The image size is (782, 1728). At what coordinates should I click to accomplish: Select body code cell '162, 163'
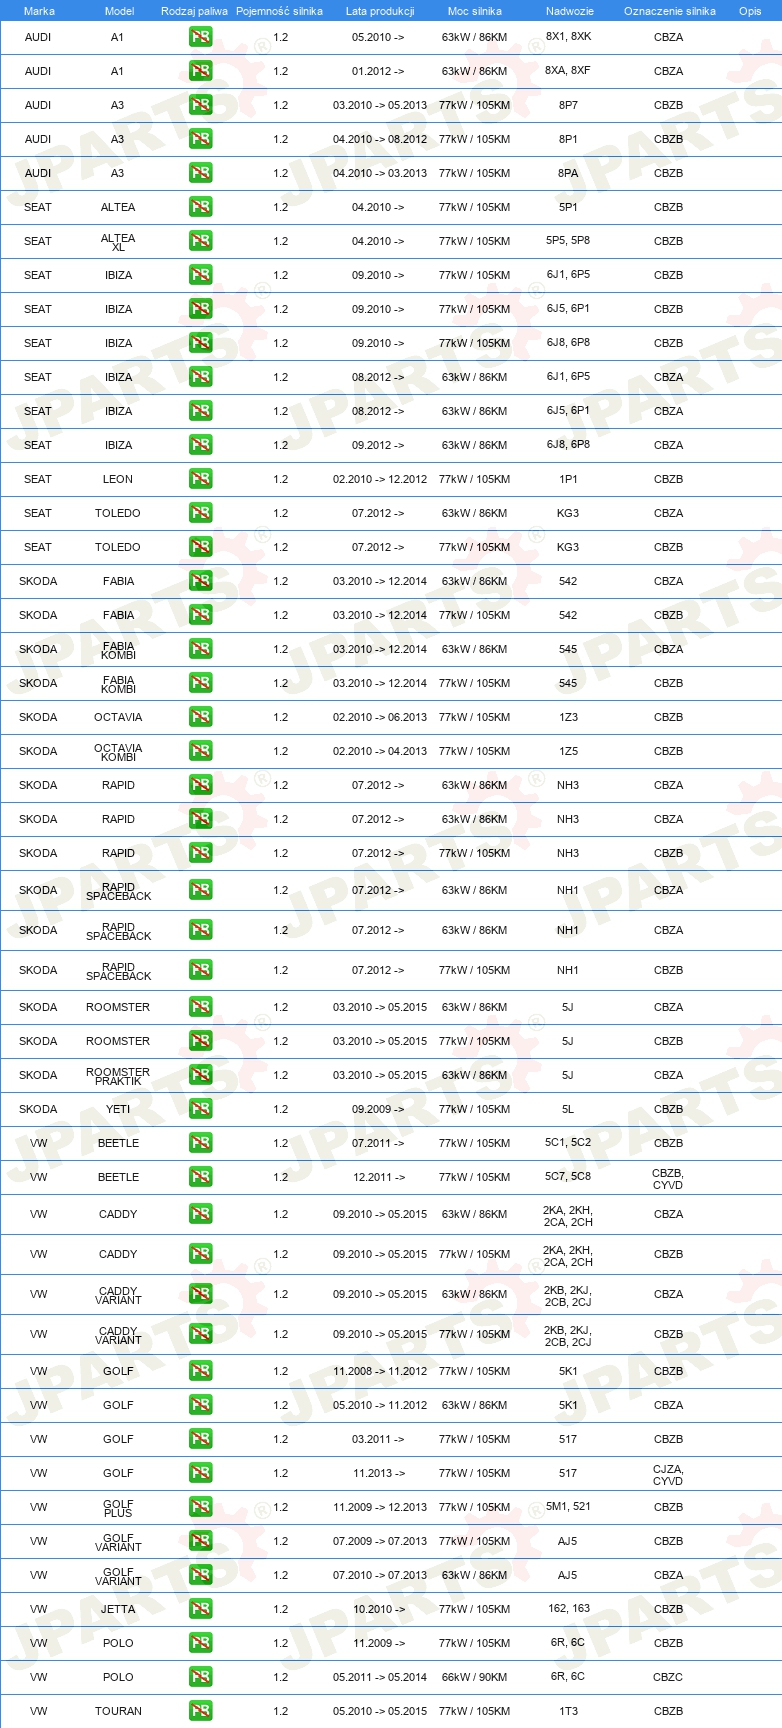(x=568, y=1609)
